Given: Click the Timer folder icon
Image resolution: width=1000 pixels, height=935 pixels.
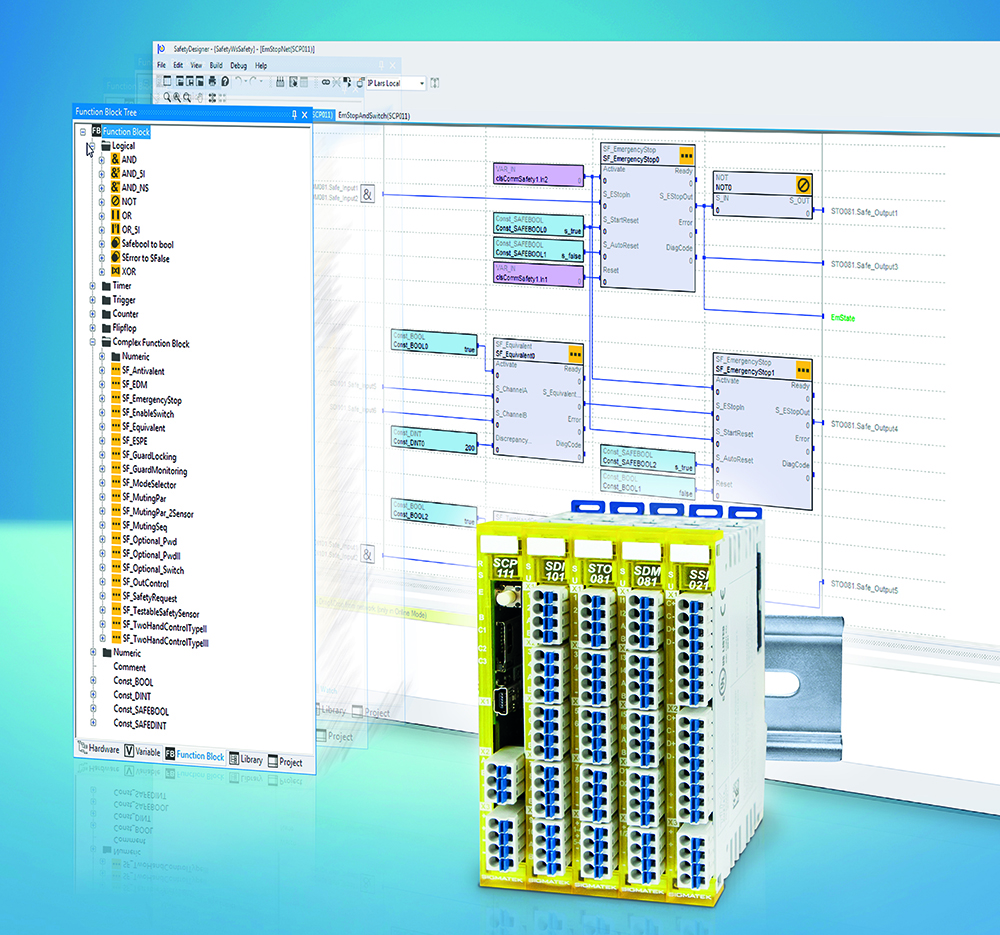Looking at the screenshot, I should click(107, 286).
